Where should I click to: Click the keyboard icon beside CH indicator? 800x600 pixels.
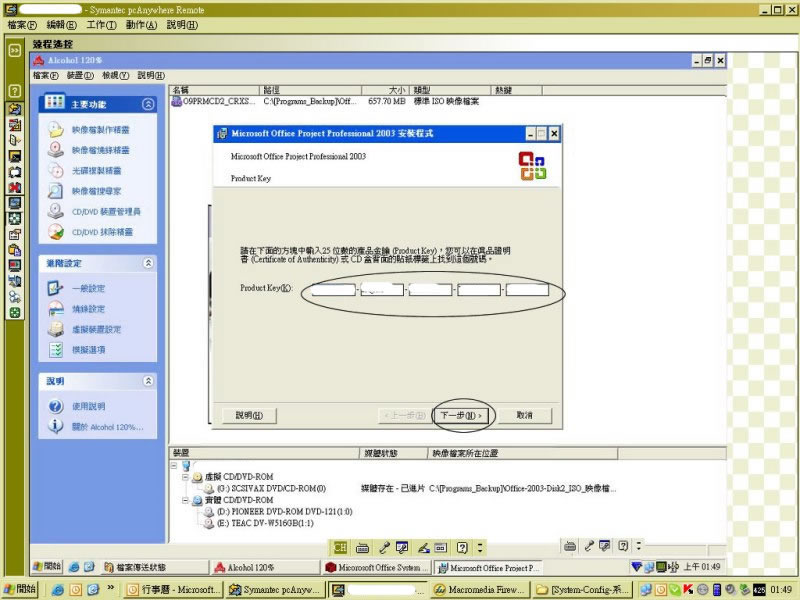tap(362, 548)
